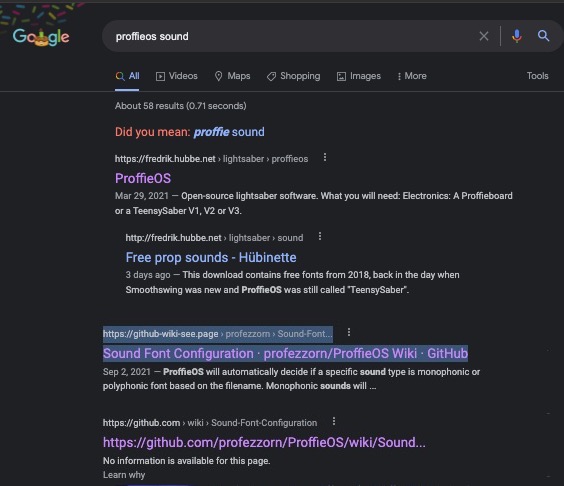This screenshot has width=564, height=486.
Task: Switch to the Images tab
Action: point(359,76)
